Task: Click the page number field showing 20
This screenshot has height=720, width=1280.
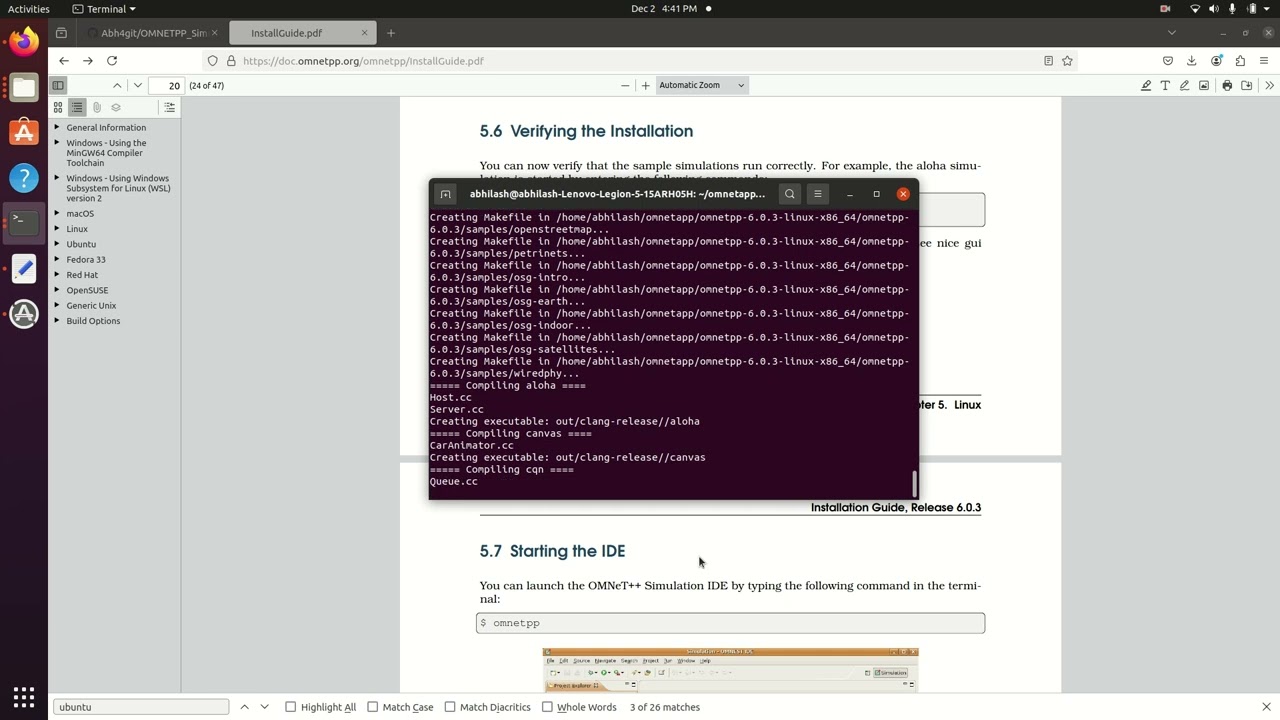Action: click(x=167, y=85)
